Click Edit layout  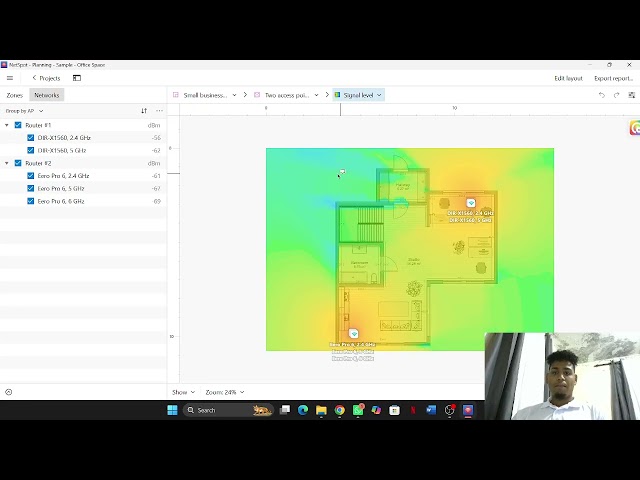pyautogui.click(x=568, y=78)
